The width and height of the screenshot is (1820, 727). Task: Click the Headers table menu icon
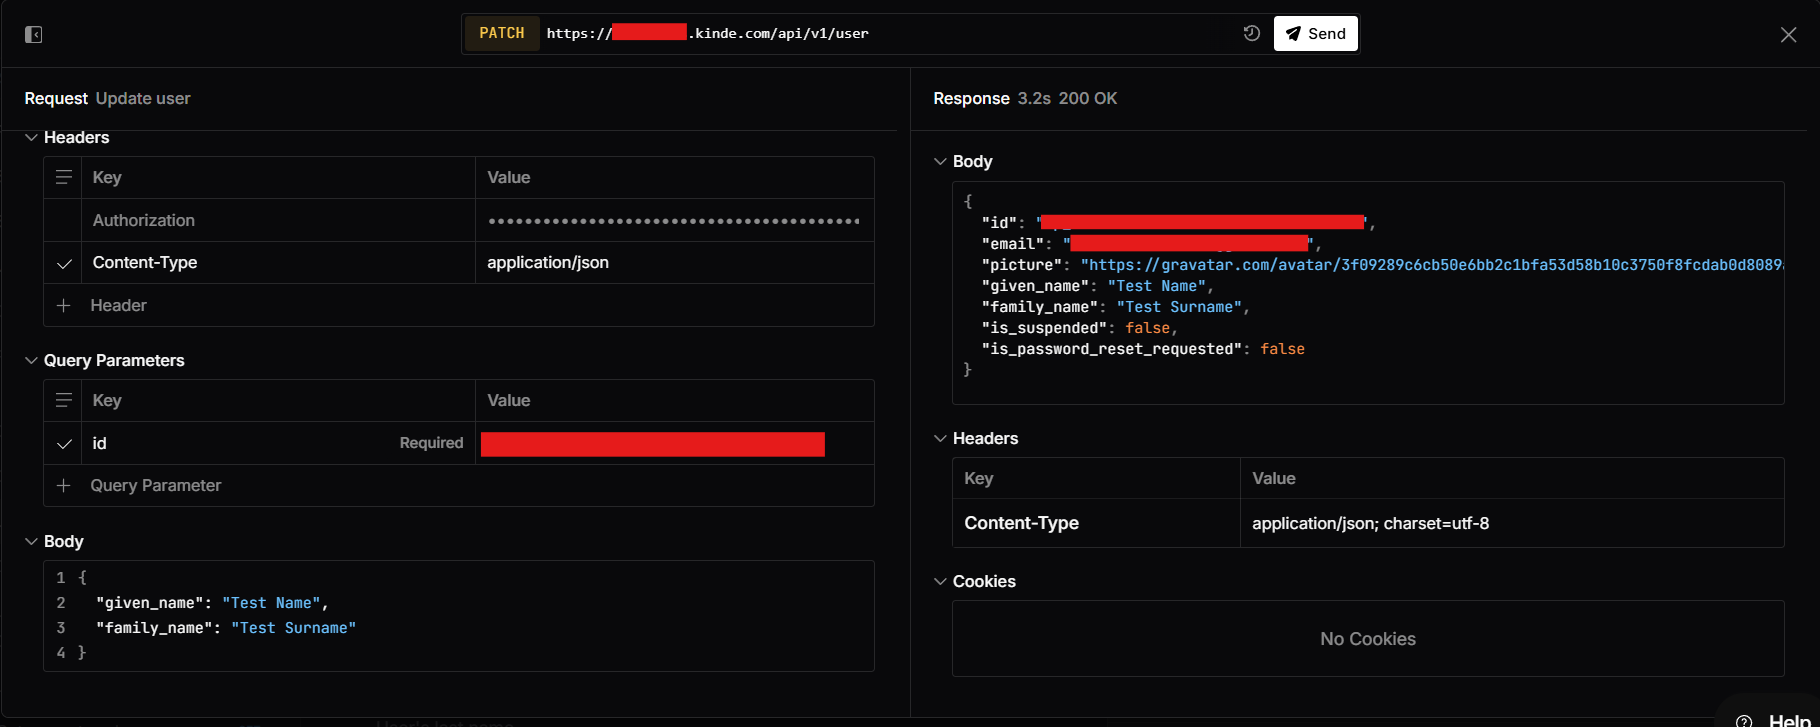(x=63, y=177)
